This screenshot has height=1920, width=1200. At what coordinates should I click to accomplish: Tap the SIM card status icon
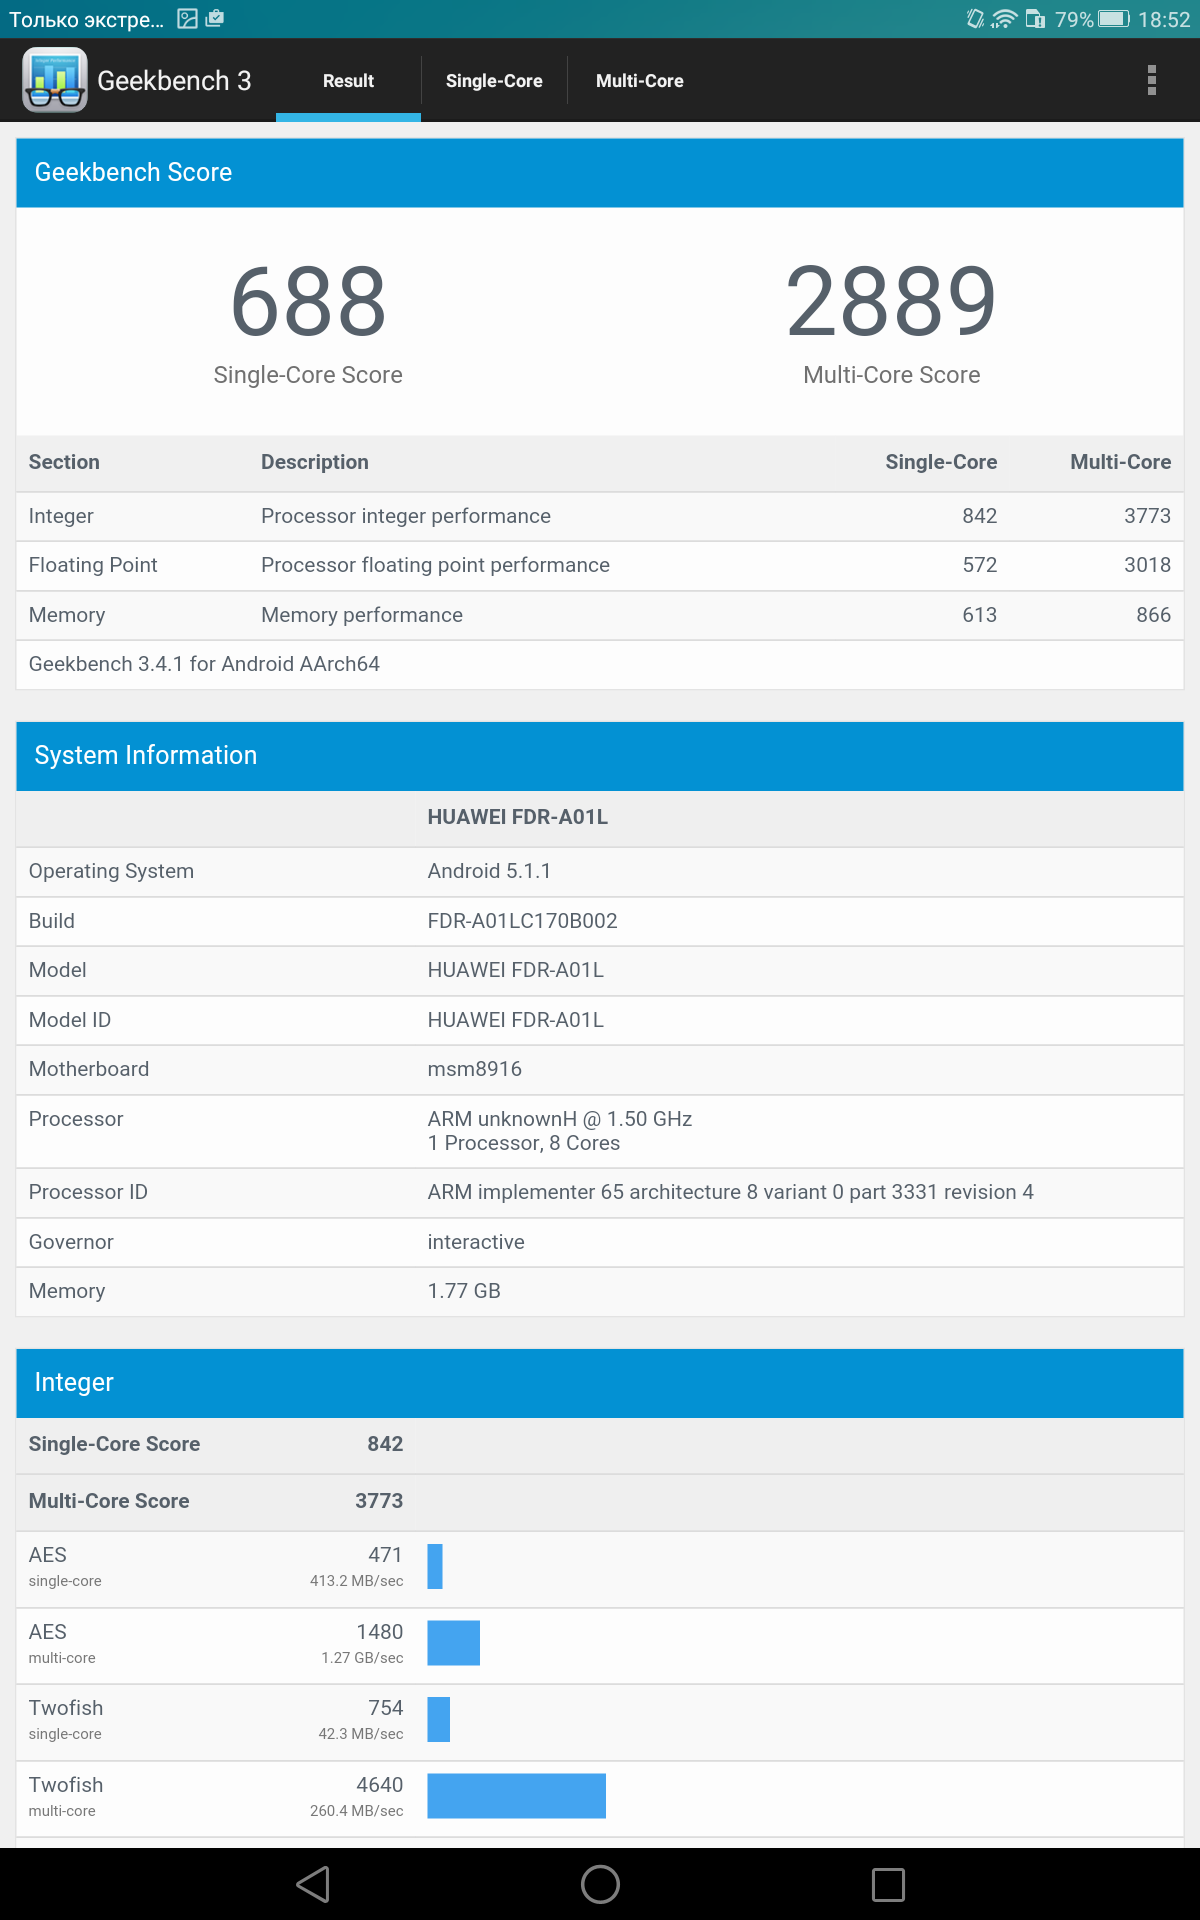(1036, 19)
